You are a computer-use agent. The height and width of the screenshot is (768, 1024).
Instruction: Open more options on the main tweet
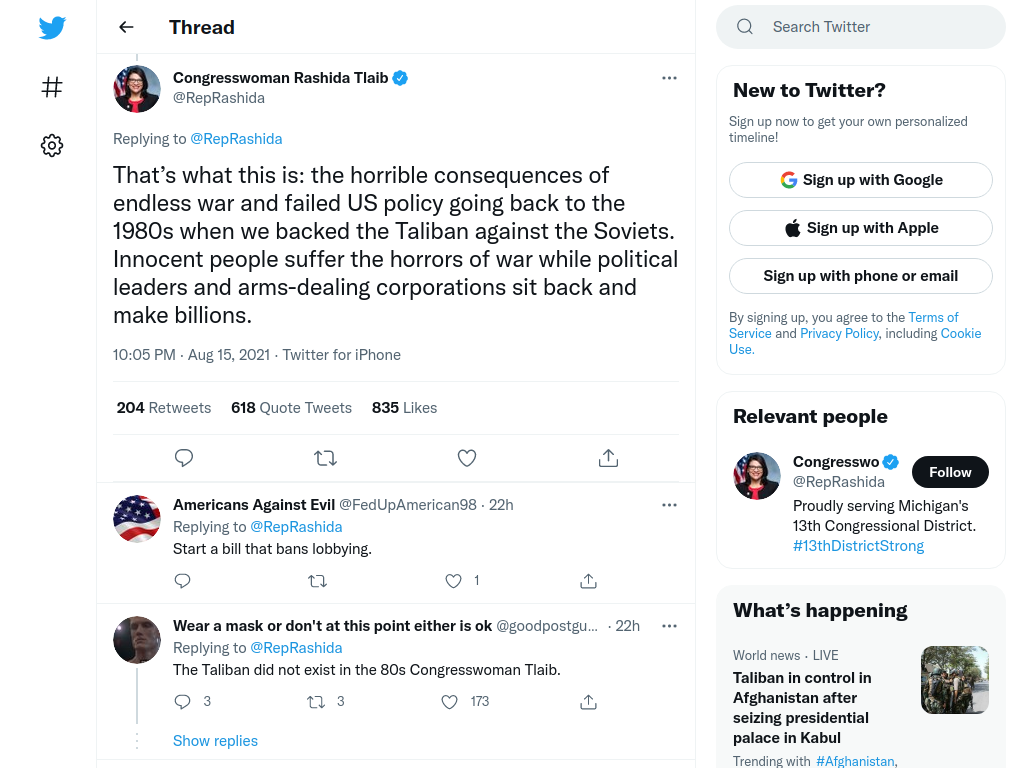(669, 78)
